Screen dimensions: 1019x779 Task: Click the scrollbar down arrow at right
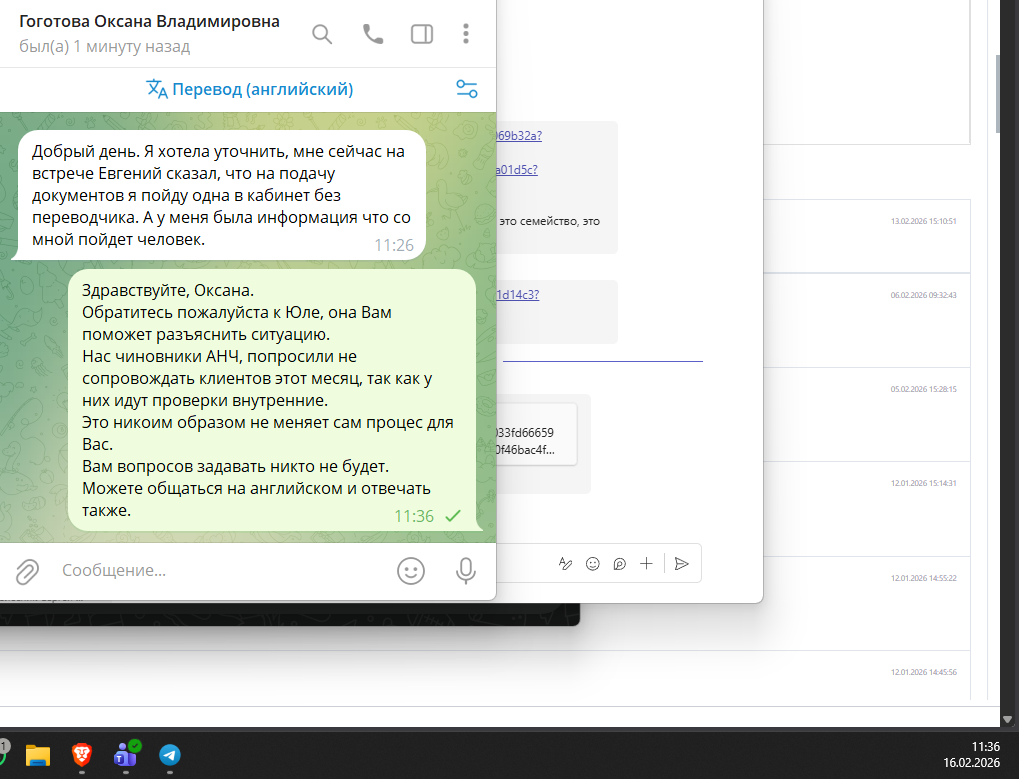[x=1007, y=719]
